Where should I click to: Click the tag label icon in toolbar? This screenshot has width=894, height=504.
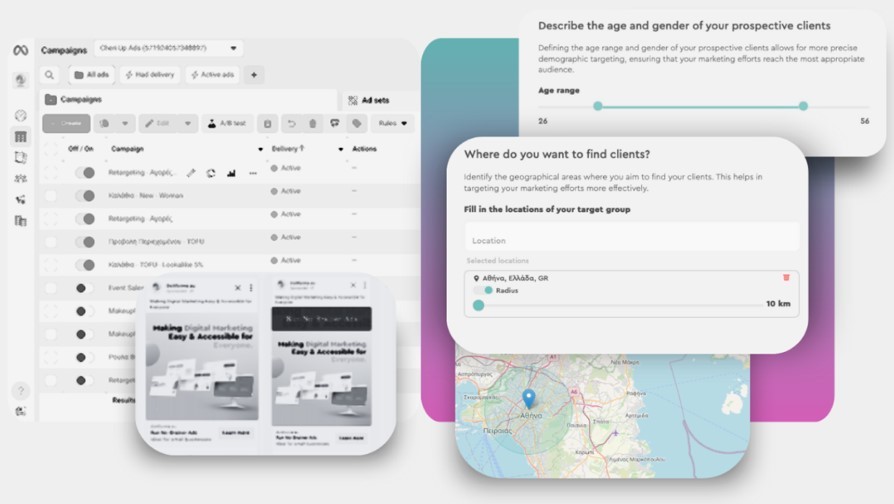[x=357, y=124]
